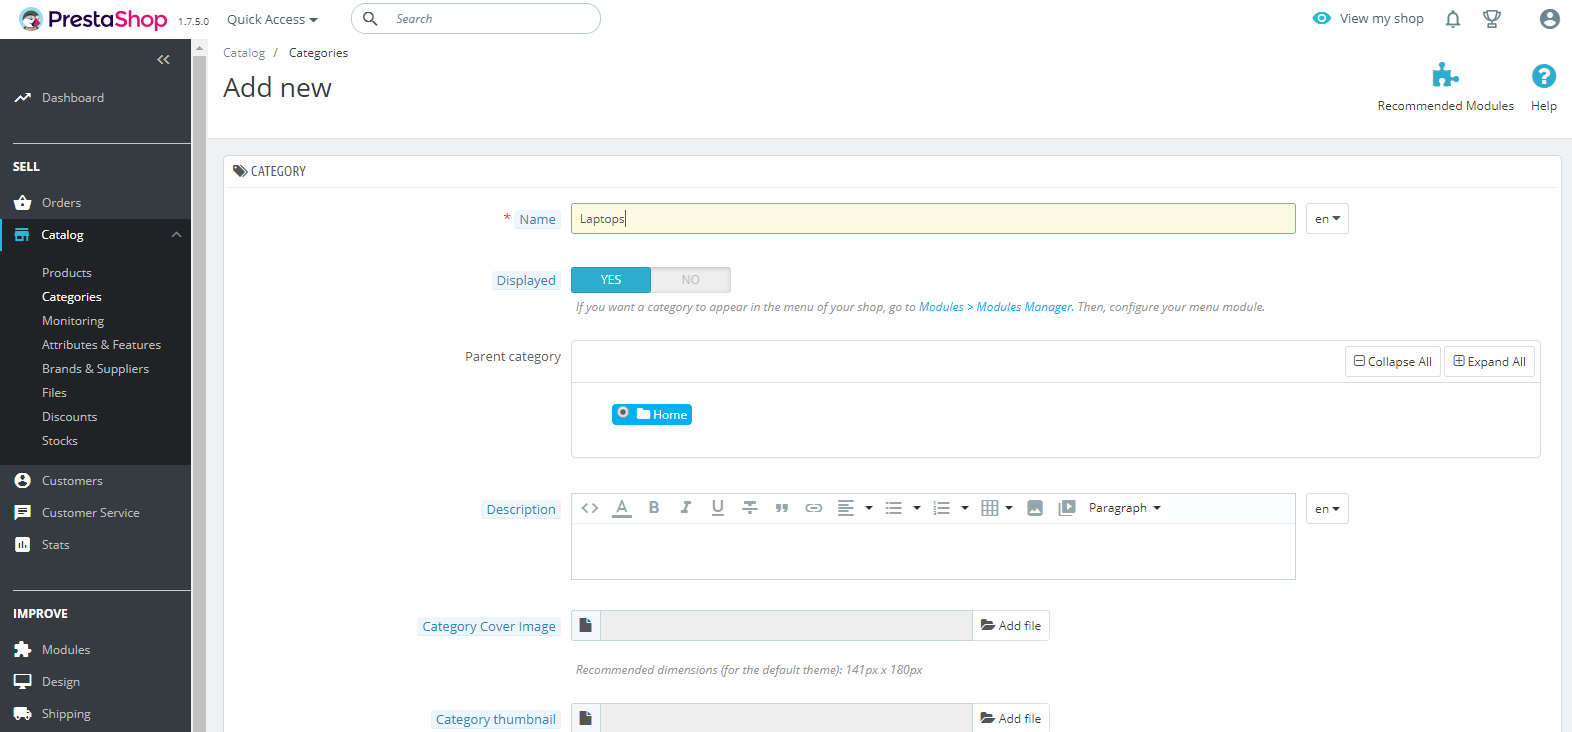The image size is (1572, 732).
Task: Collapse the Catalog menu section
Action: [176, 235]
